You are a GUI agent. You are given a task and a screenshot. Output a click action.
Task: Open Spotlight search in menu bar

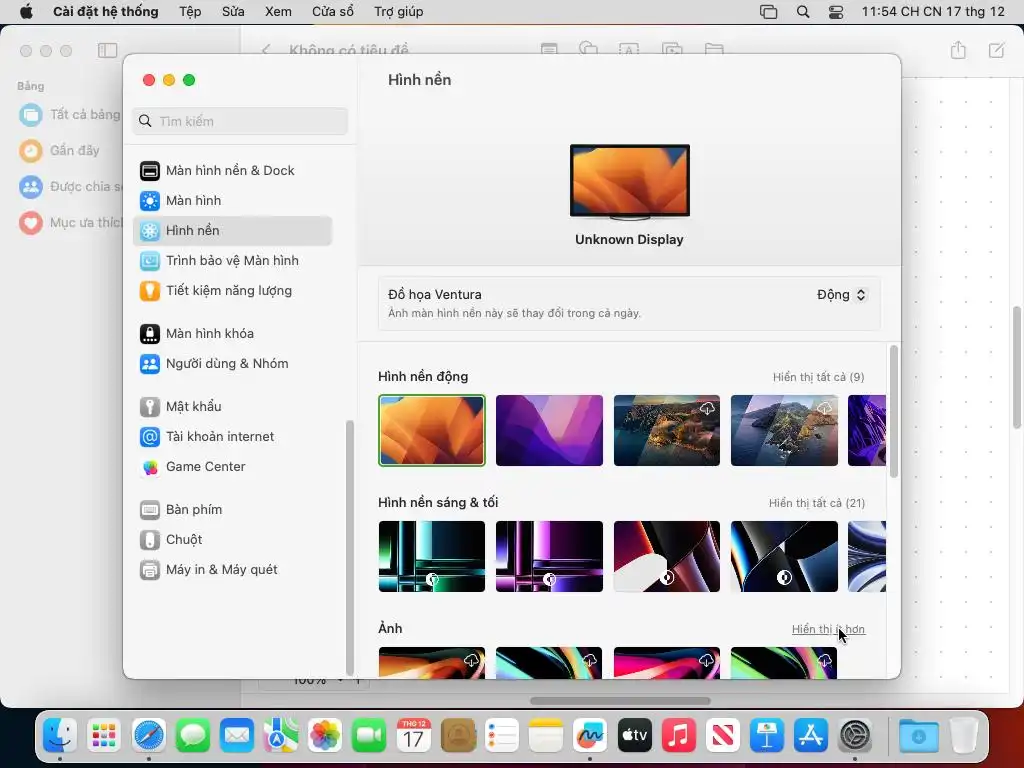click(803, 12)
